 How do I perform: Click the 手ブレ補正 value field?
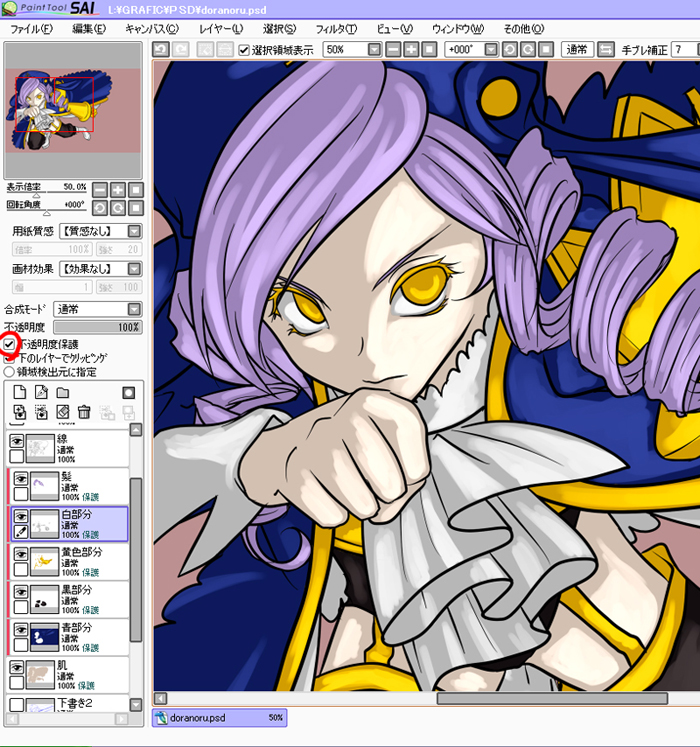(685, 50)
